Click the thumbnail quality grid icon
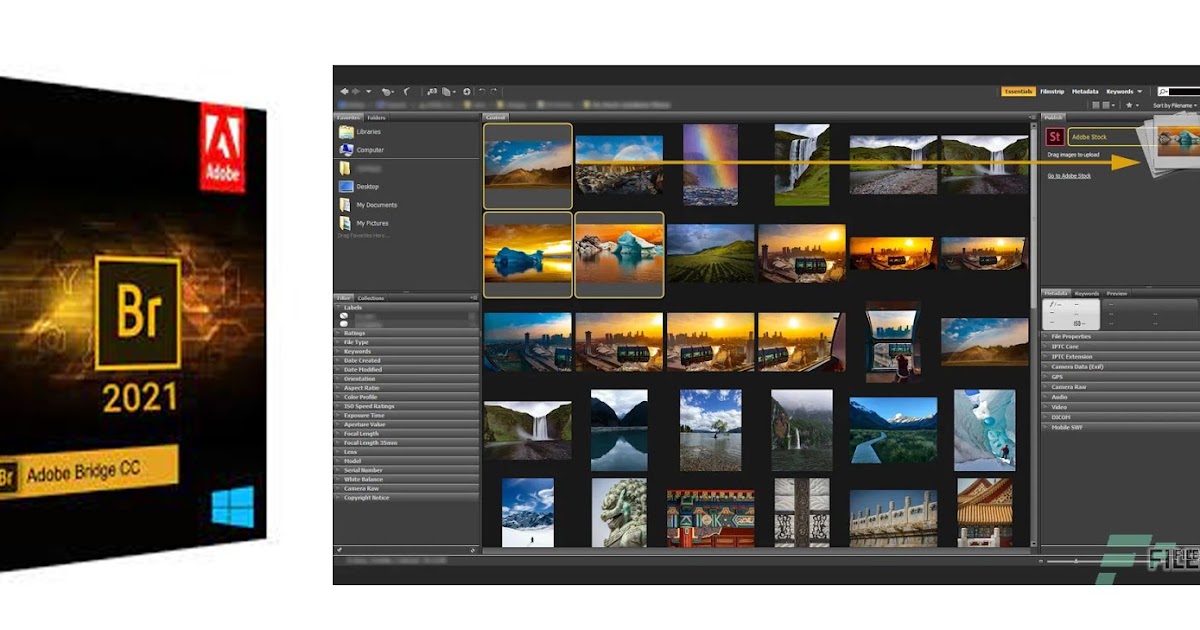 coord(1096,105)
